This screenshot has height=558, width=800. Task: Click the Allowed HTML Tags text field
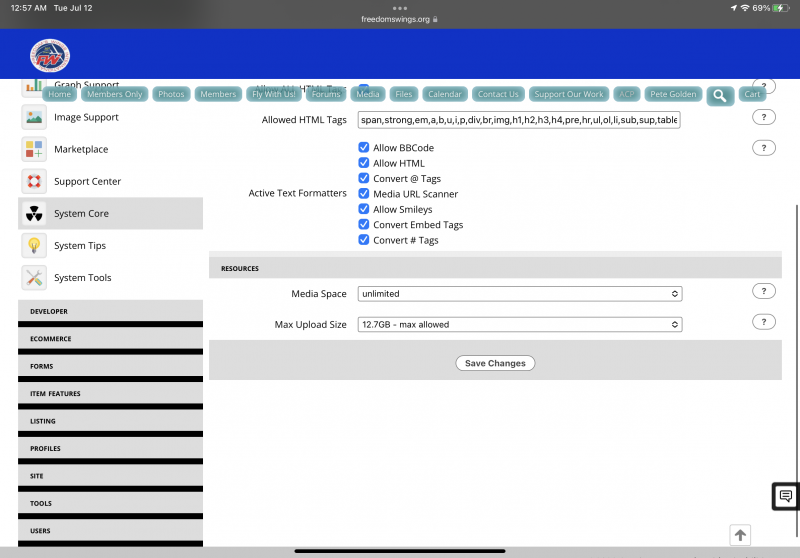520,120
